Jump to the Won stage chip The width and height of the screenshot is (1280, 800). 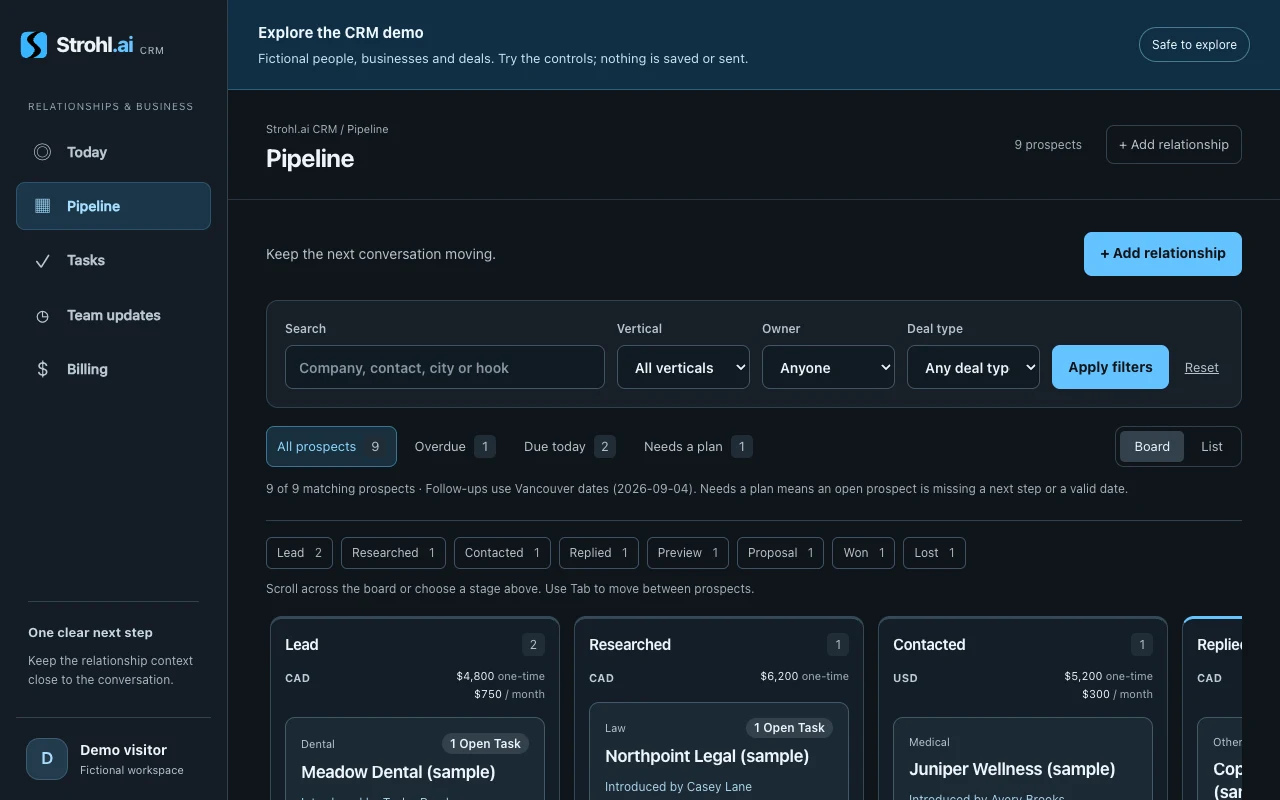pyautogui.click(x=863, y=553)
